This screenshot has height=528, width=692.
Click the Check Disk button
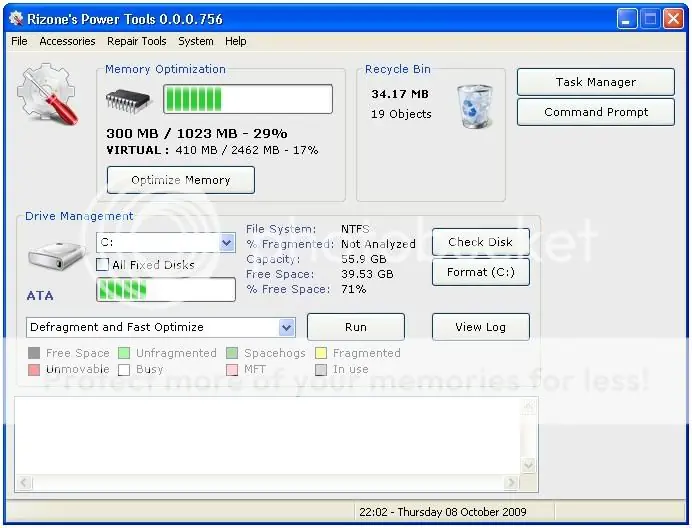(481, 242)
